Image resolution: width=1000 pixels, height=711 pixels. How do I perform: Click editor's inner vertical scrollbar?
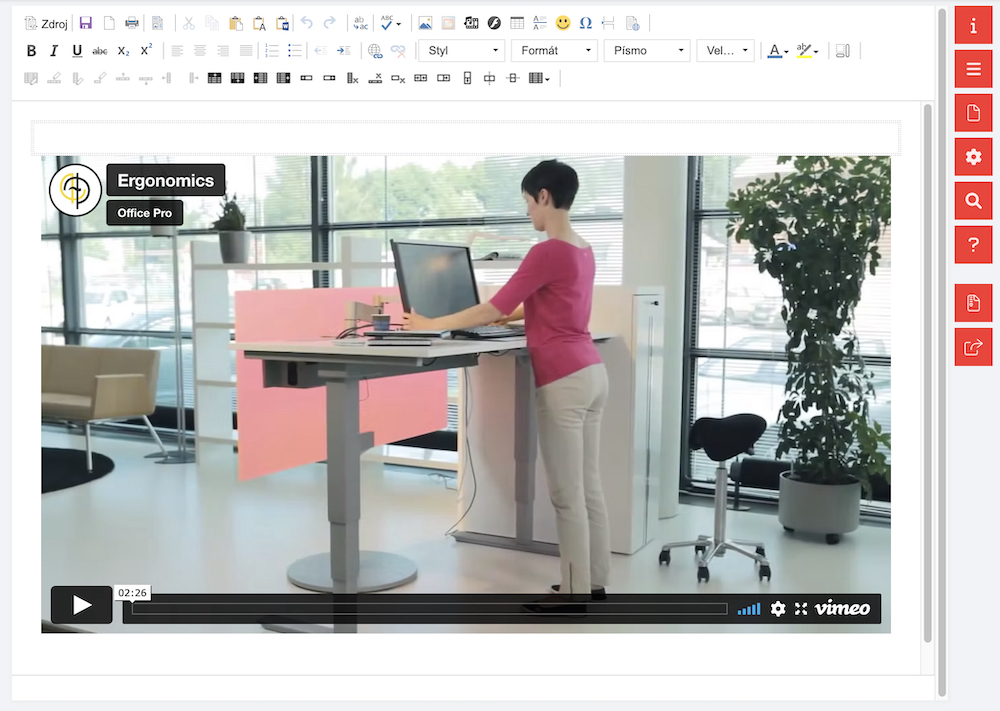pyautogui.click(x=928, y=374)
